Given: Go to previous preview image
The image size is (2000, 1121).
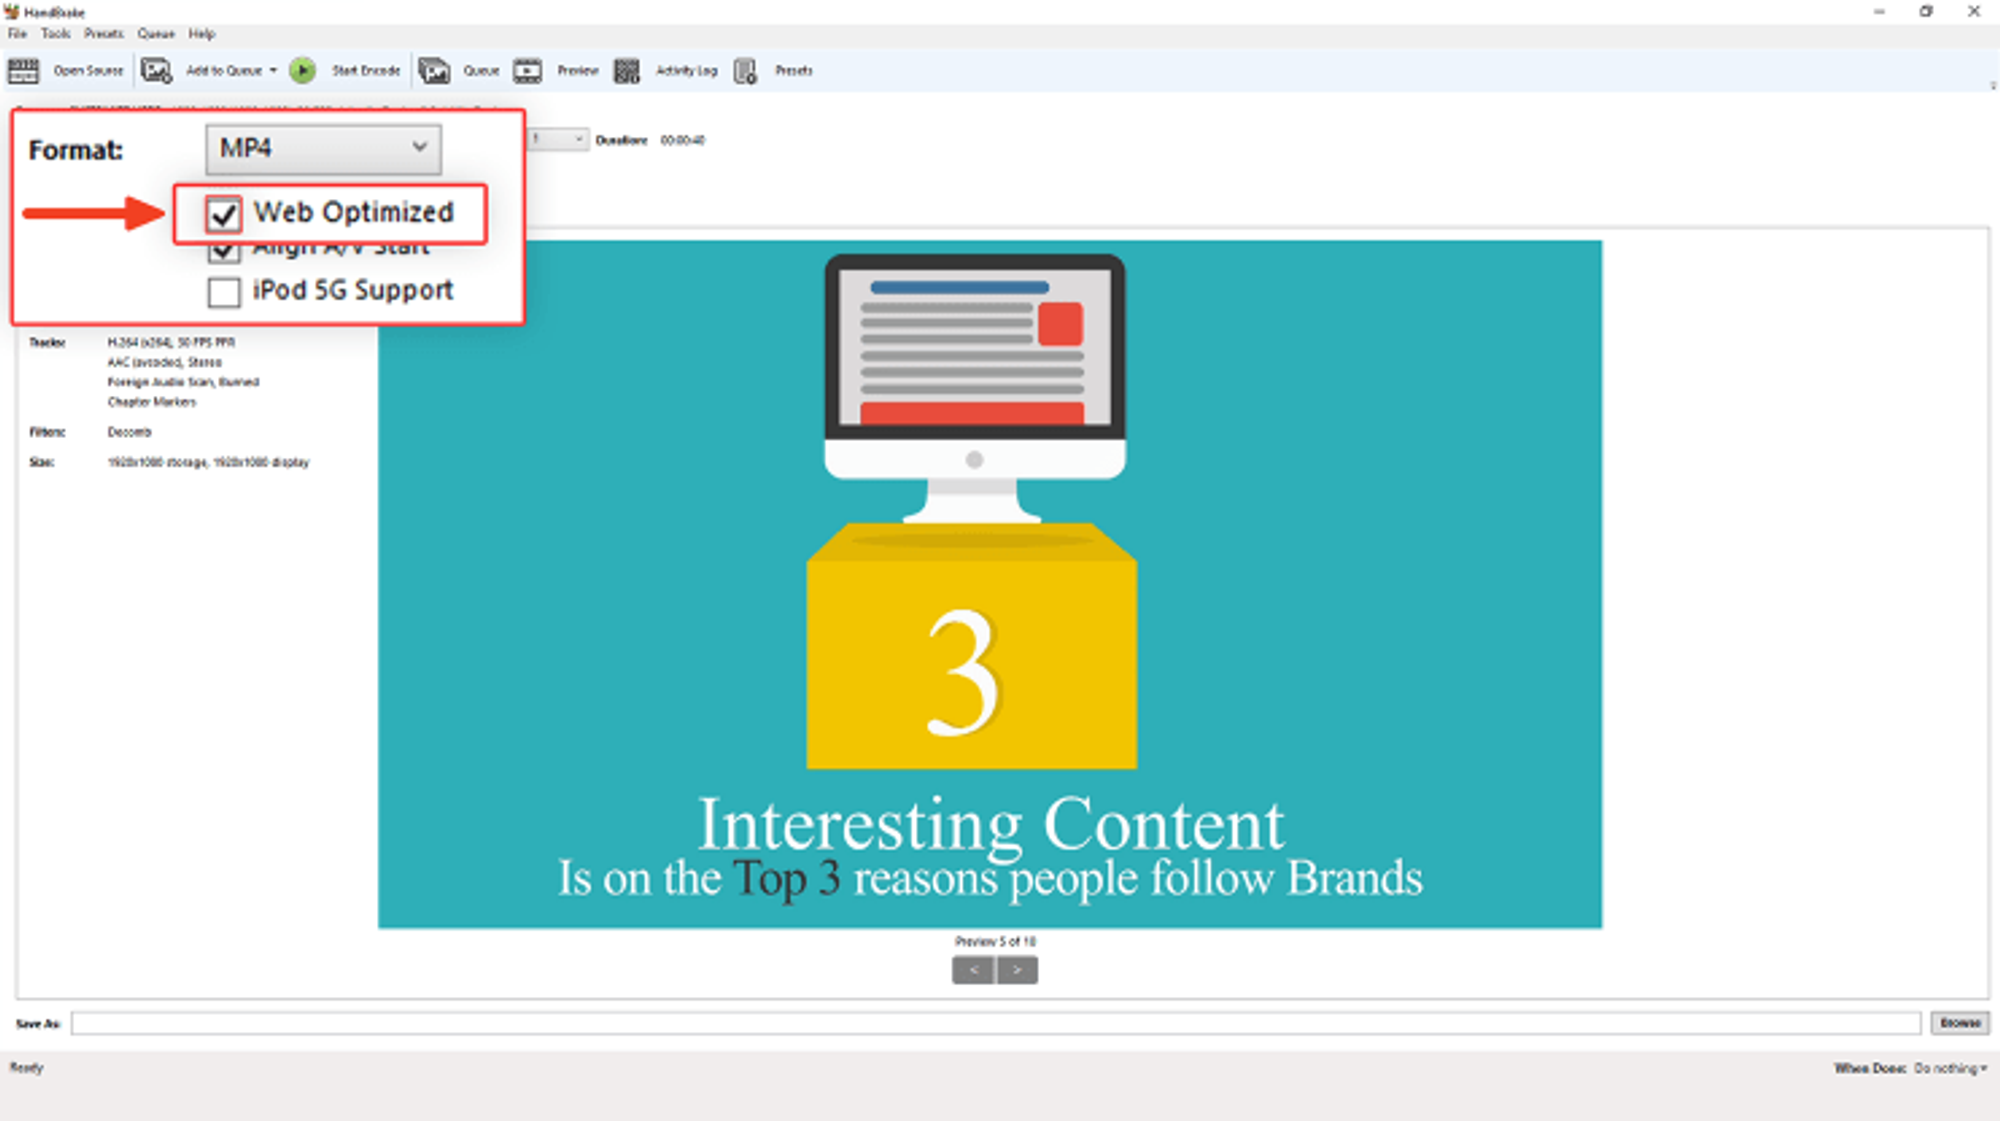Looking at the screenshot, I should (973, 970).
